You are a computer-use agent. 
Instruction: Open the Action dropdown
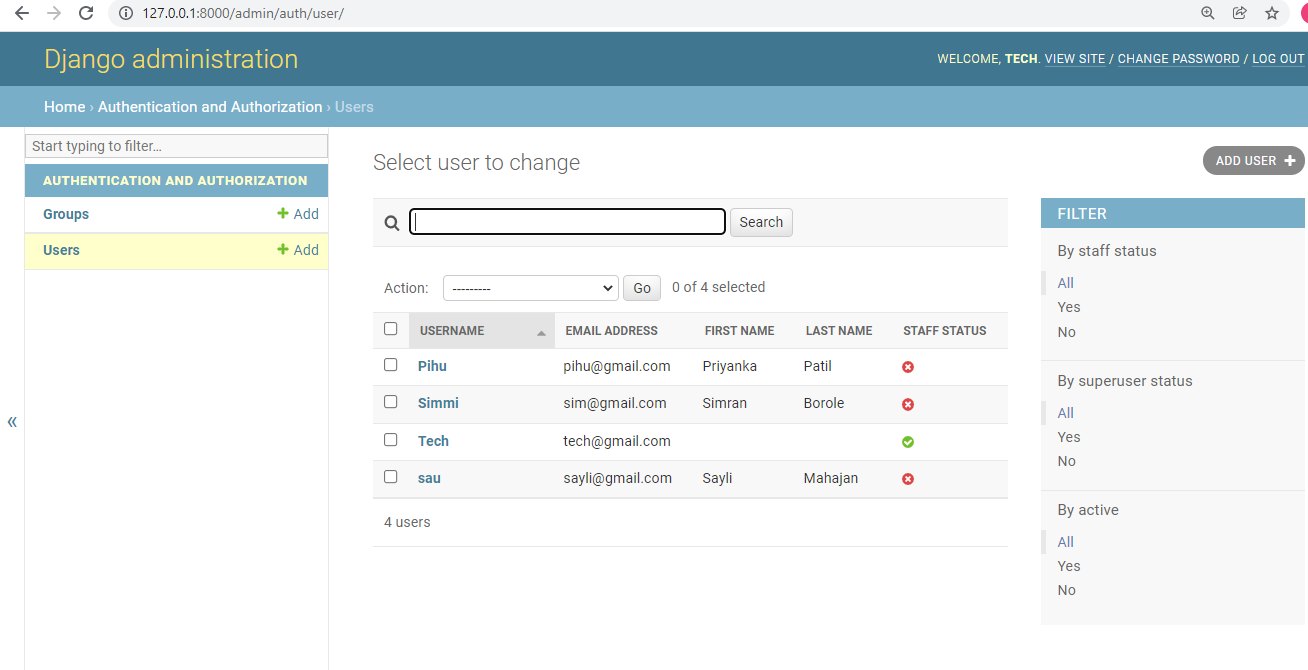[530, 287]
